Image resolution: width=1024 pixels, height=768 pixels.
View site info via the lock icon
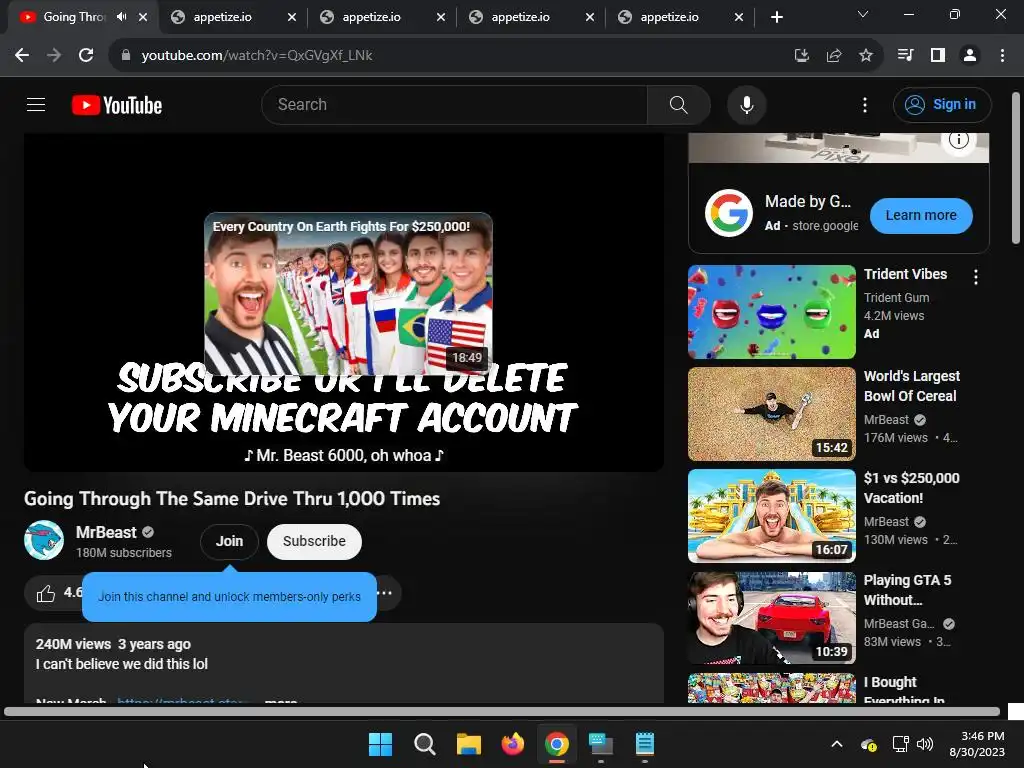click(x=126, y=56)
